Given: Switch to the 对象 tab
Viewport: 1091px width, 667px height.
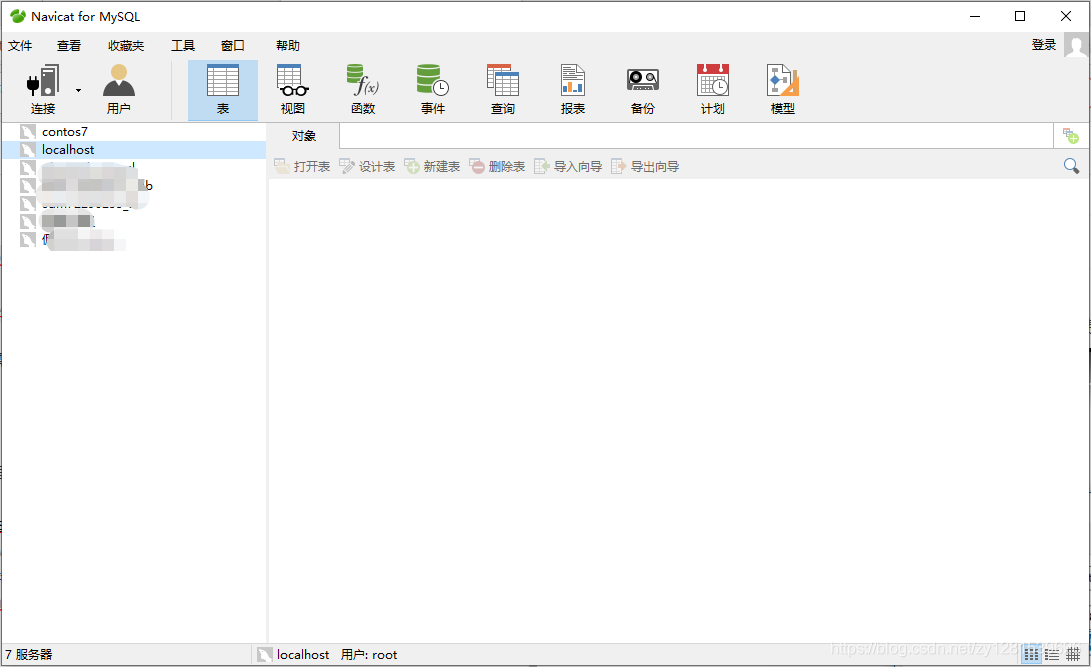Looking at the screenshot, I should pos(303,136).
